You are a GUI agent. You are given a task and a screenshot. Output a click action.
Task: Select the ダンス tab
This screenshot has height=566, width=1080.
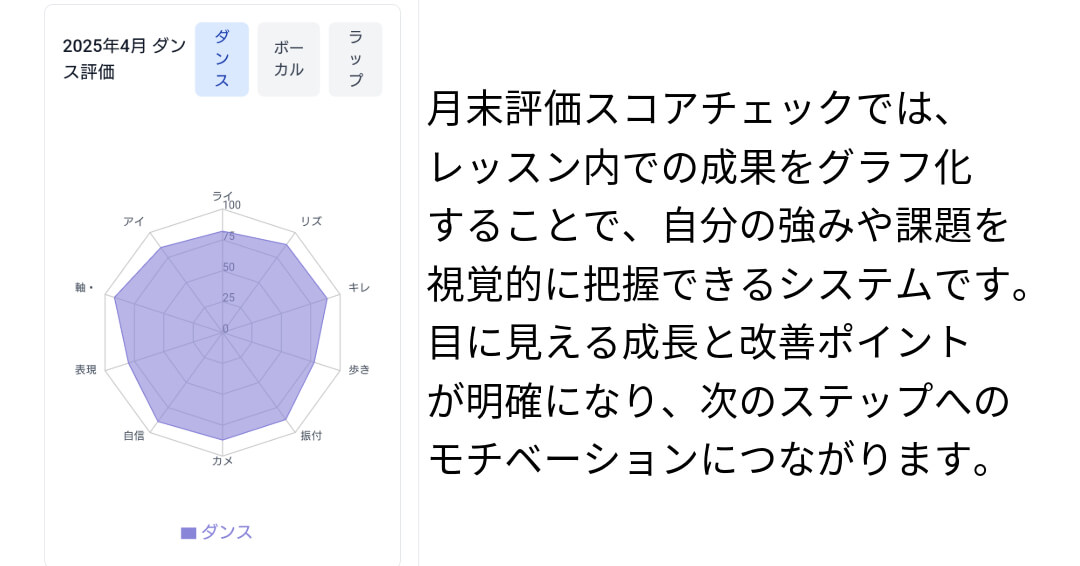(222, 59)
